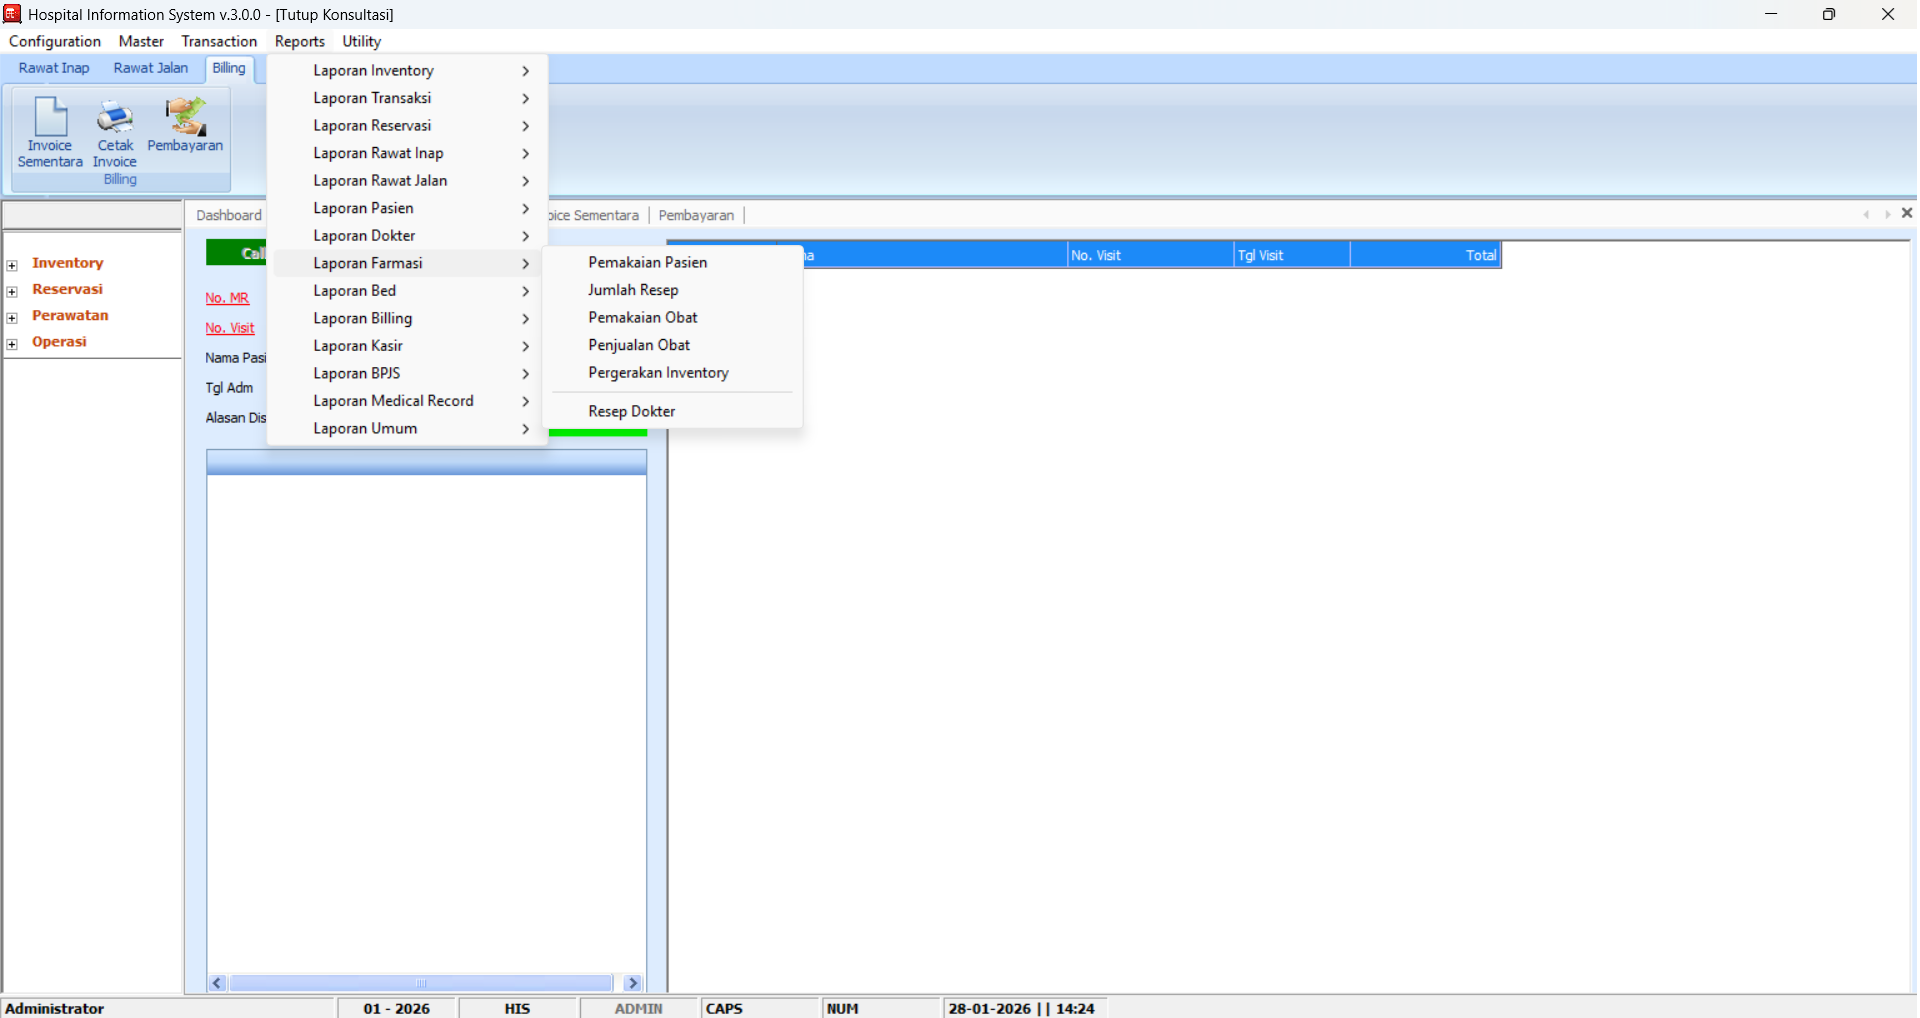1920x1018 pixels.
Task: Expand the Operasi tree node
Action: tap(12, 344)
